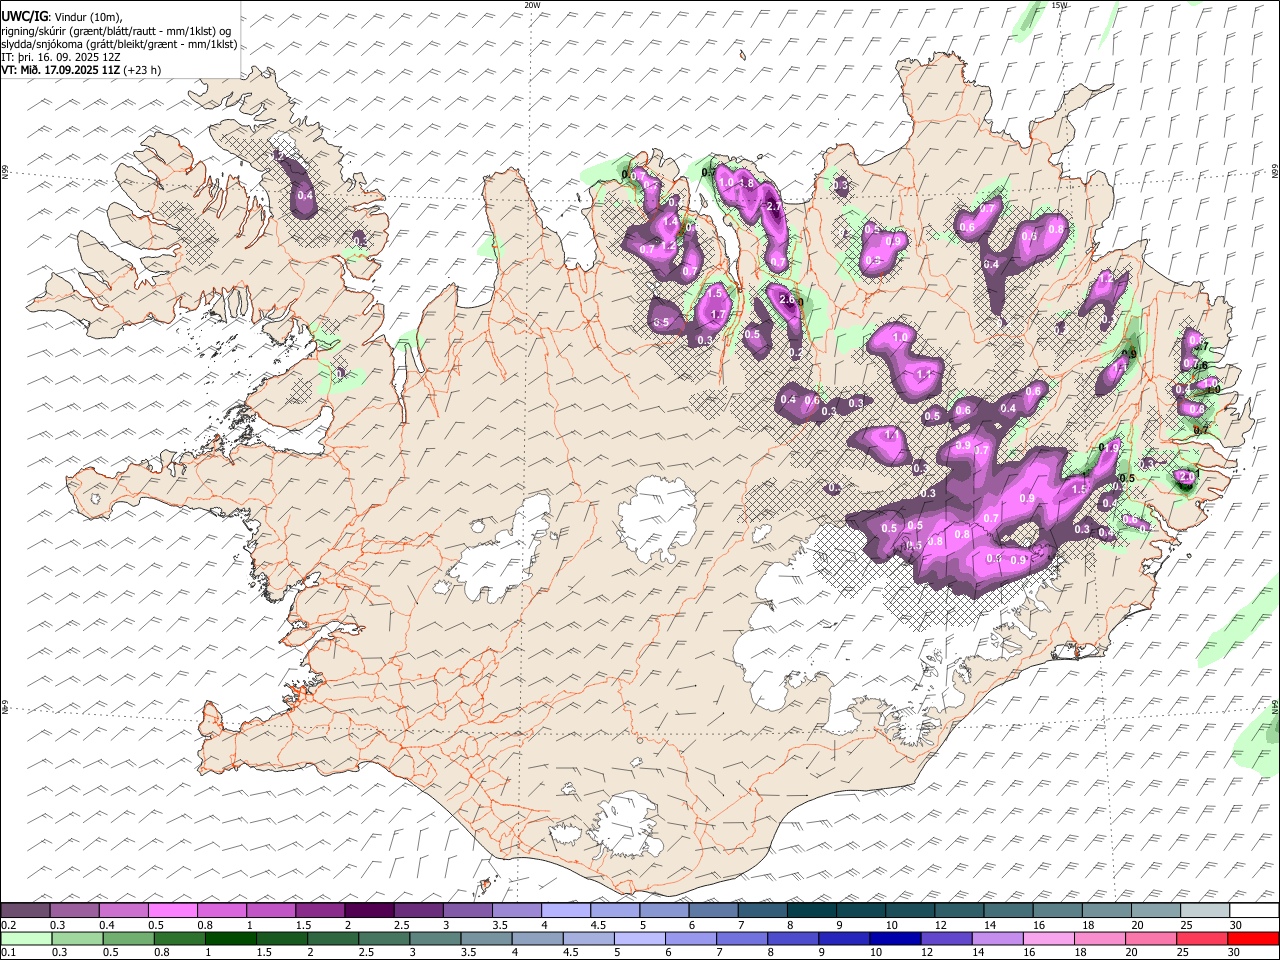Pick the light pink rain swatch between 16 and 18
This screenshot has height=960, width=1280.
1050,938
